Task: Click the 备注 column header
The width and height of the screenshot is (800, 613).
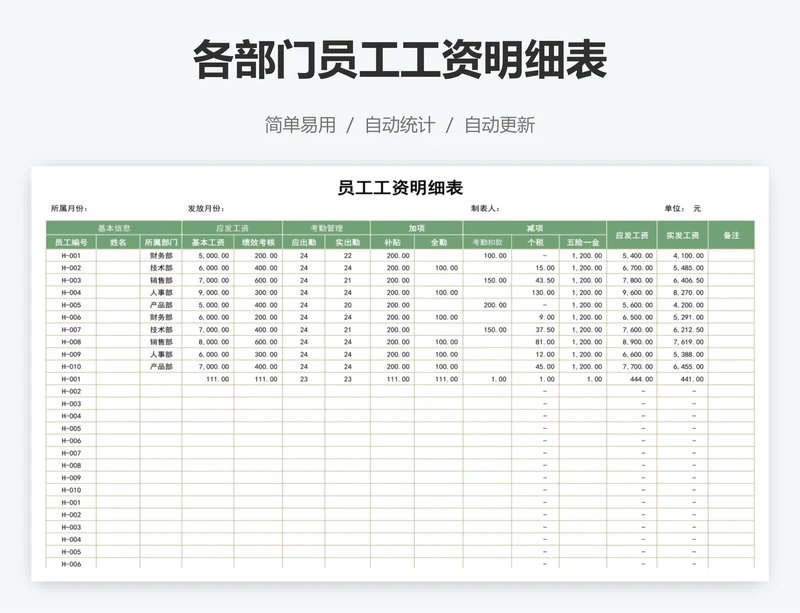Action: 732,235
